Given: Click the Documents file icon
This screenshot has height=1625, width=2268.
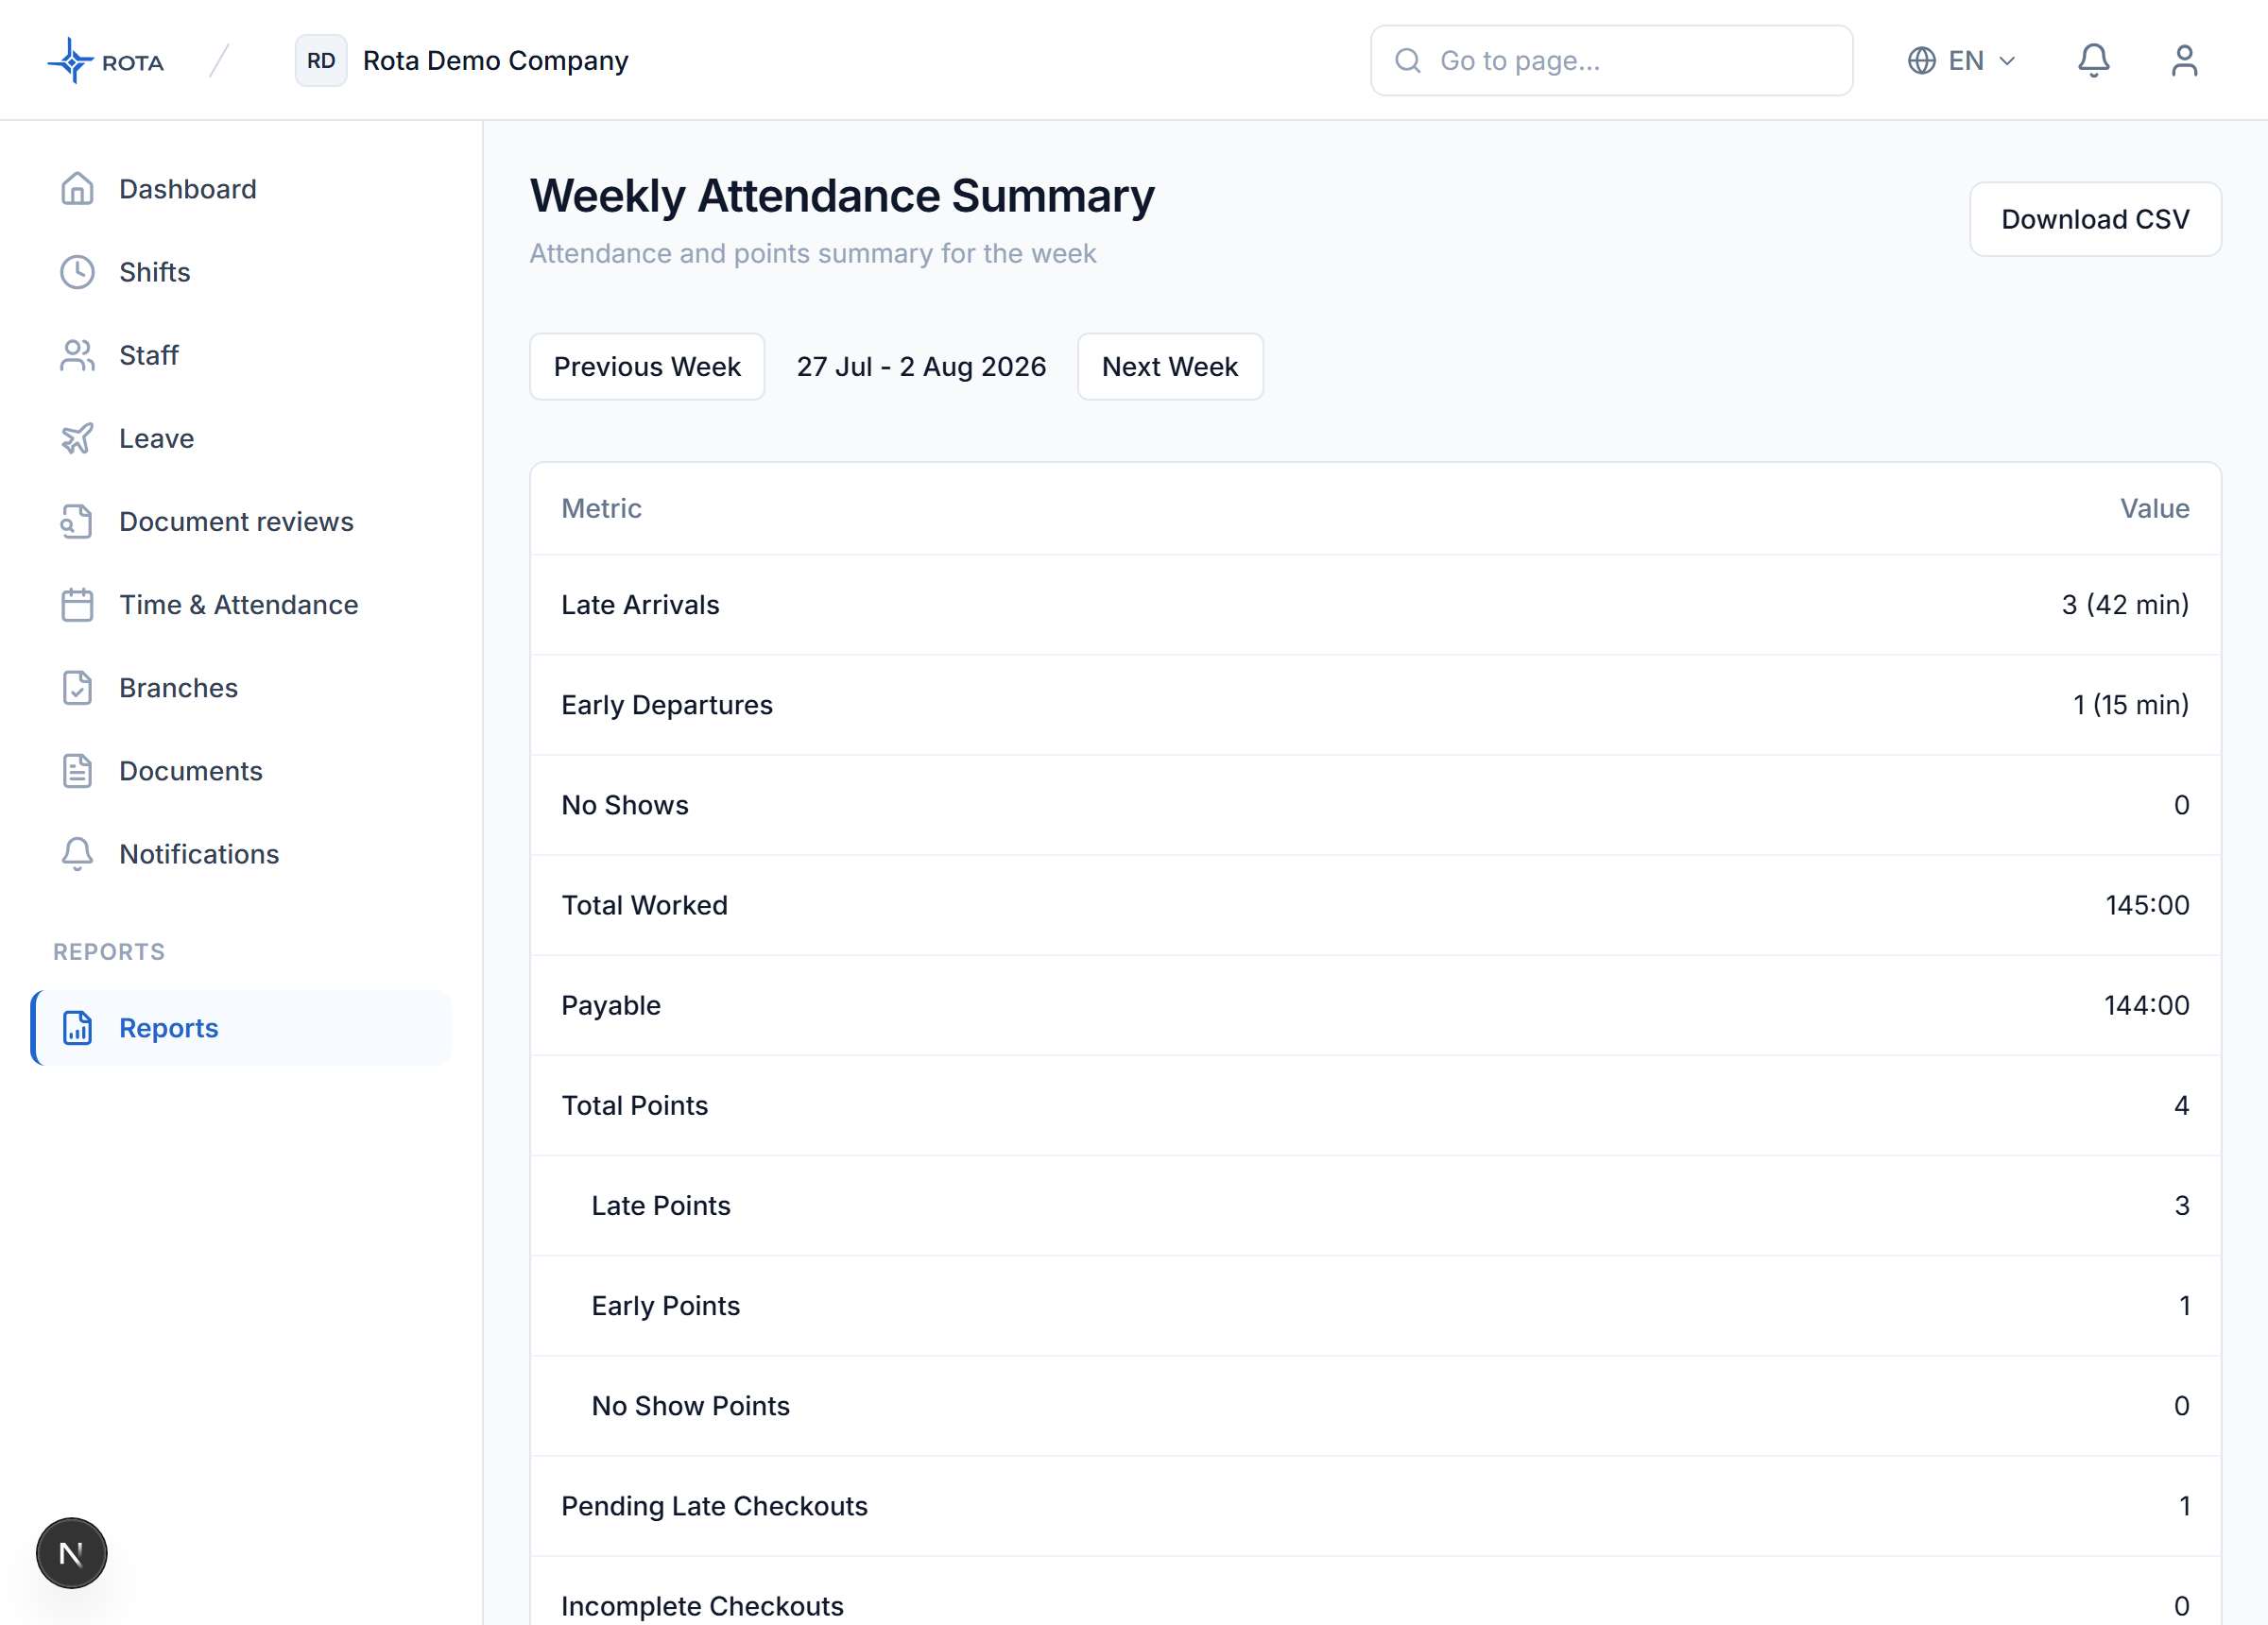Looking at the screenshot, I should (x=77, y=771).
